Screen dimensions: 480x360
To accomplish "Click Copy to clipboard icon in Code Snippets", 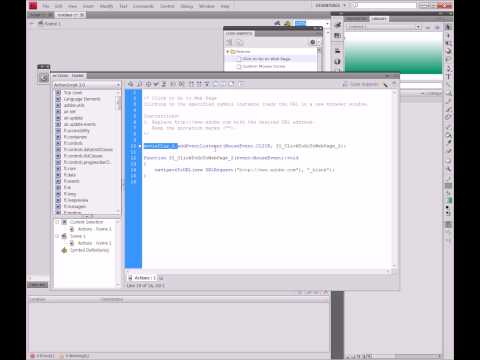I will 240,42.
